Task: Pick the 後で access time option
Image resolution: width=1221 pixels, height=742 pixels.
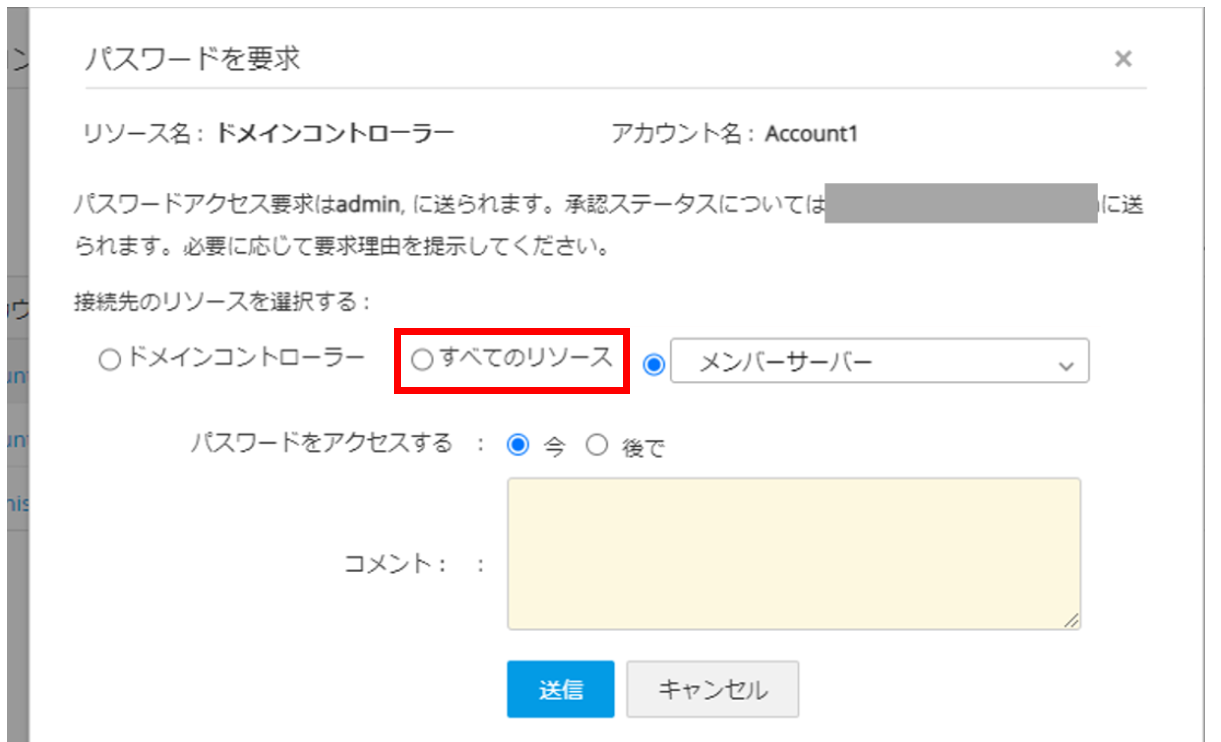Action: point(597,446)
